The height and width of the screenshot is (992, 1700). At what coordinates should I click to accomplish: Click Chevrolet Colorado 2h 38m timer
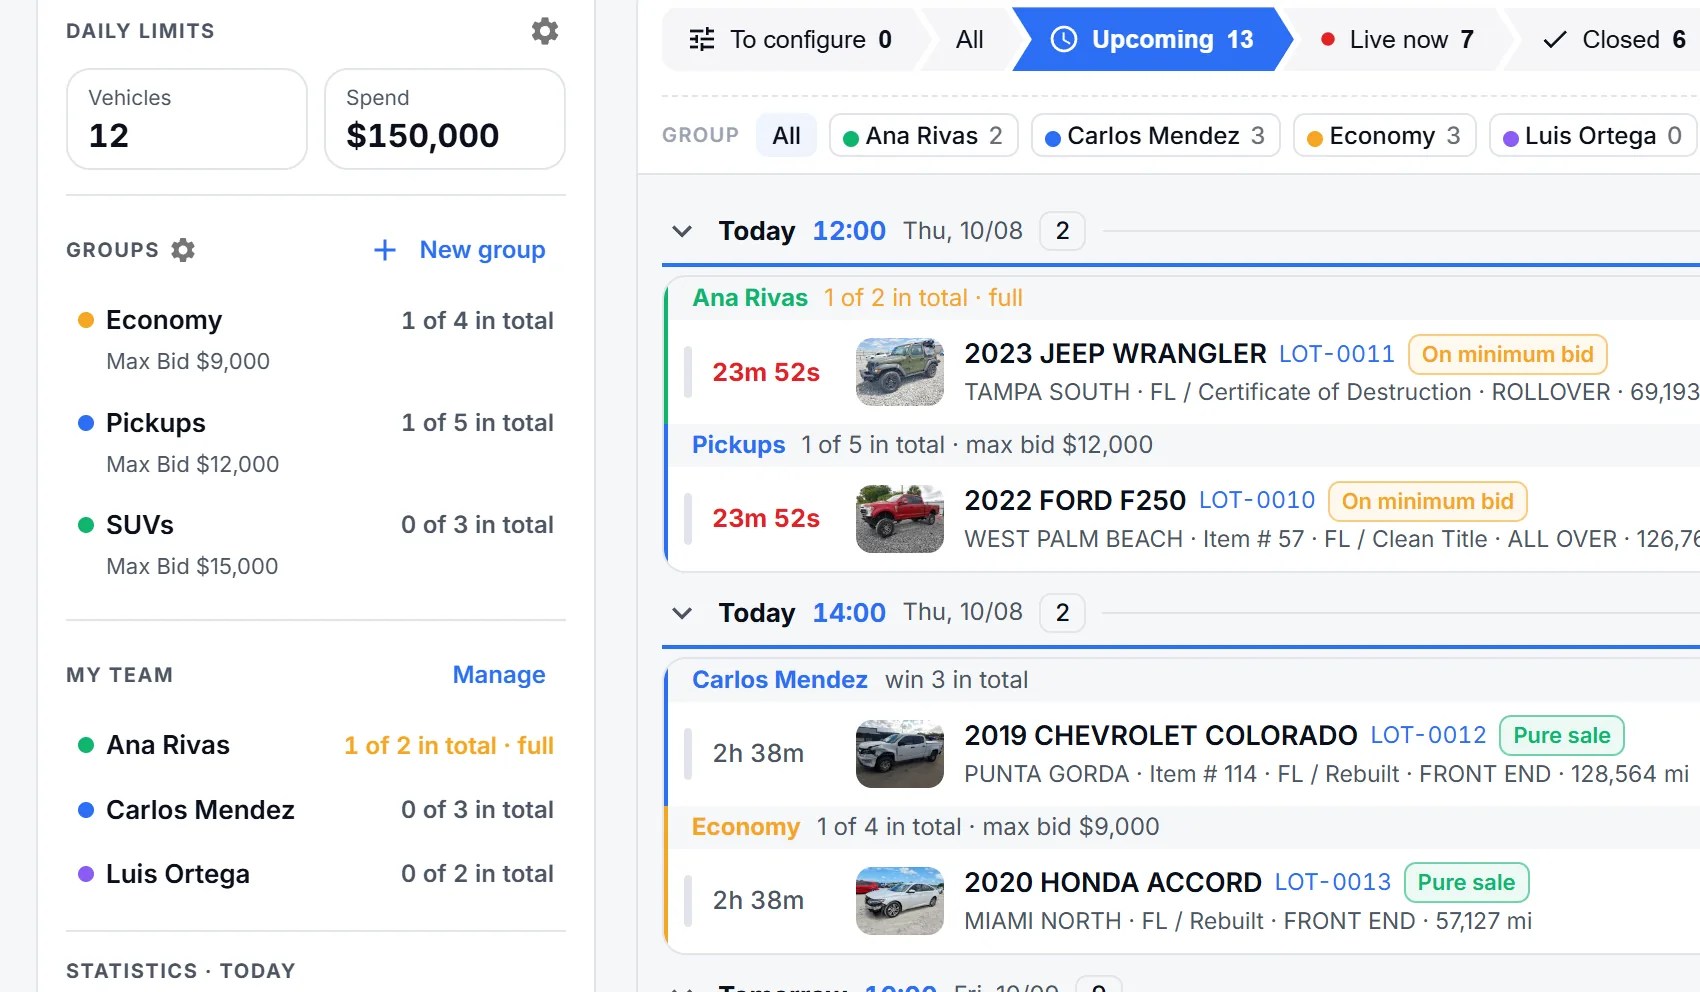pyautogui.click(x=758, y=754)
